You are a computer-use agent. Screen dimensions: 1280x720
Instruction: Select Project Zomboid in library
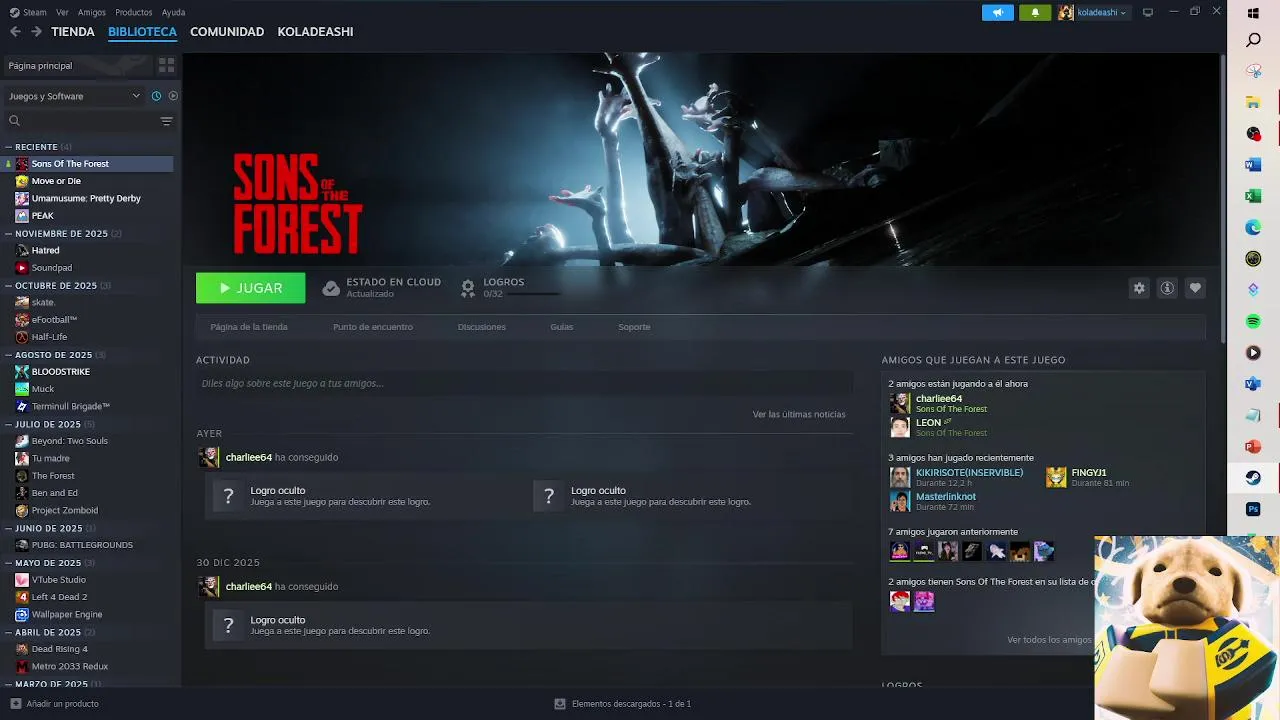[65, 510]
